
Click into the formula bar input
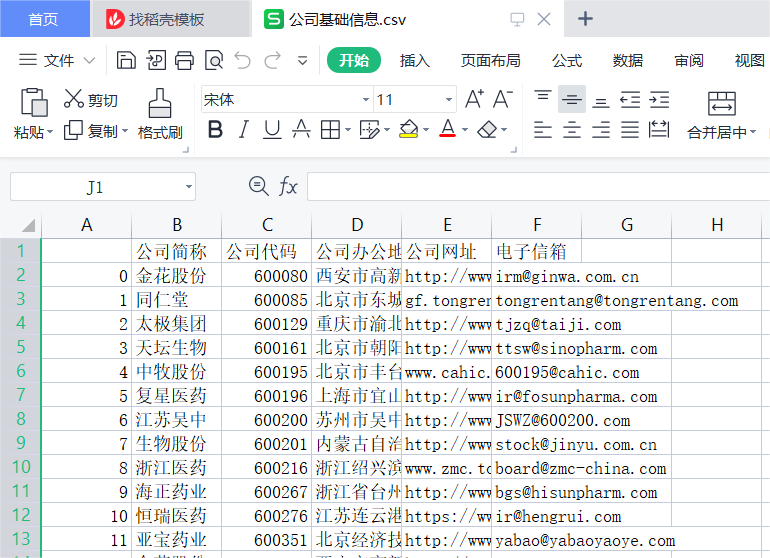click(538, 187)
